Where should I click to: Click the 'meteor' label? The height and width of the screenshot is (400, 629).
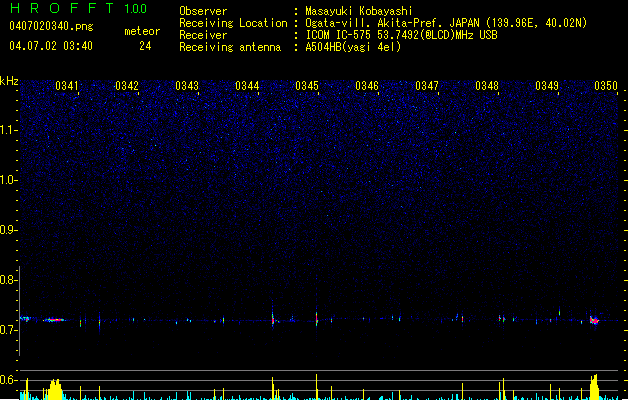coord(142,31)
